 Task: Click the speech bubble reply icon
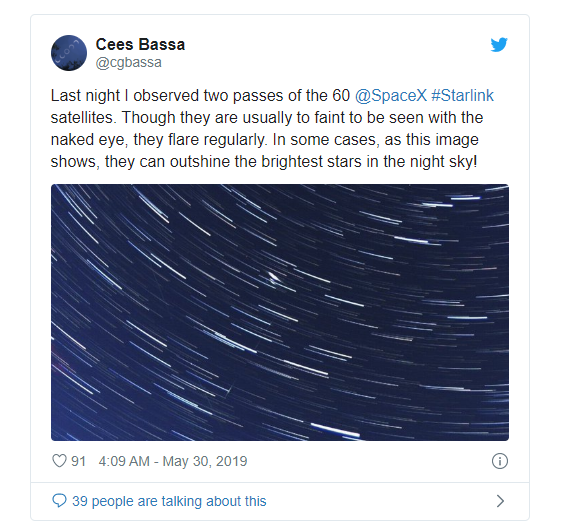[x=59, y=500]
